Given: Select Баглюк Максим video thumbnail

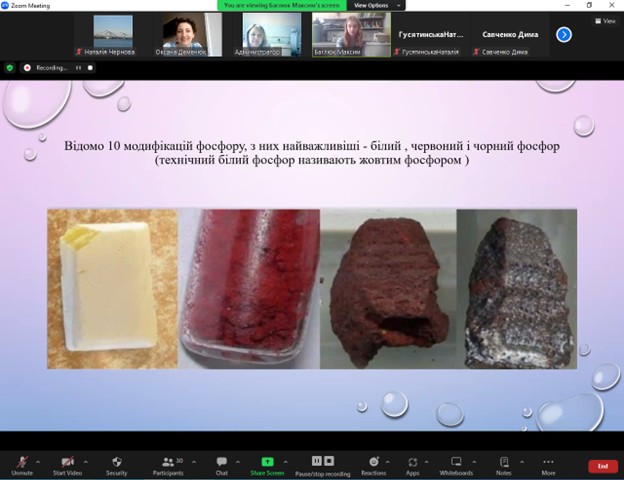Looking at the screenshot, I should 351,35.
